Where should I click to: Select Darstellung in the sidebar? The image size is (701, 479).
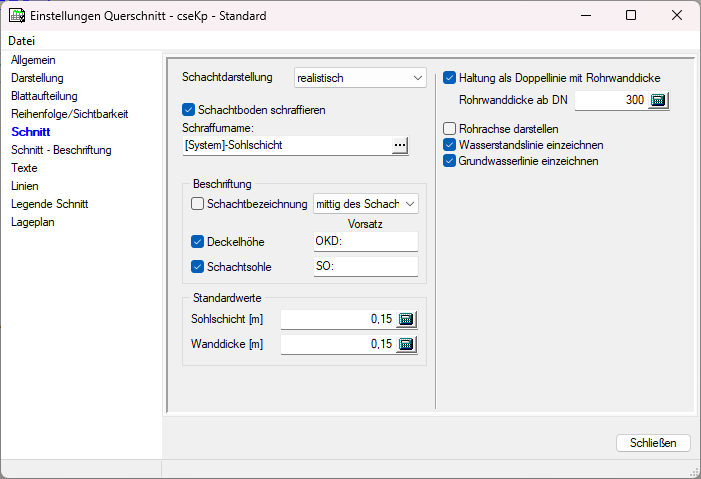(x=37, y=77)
